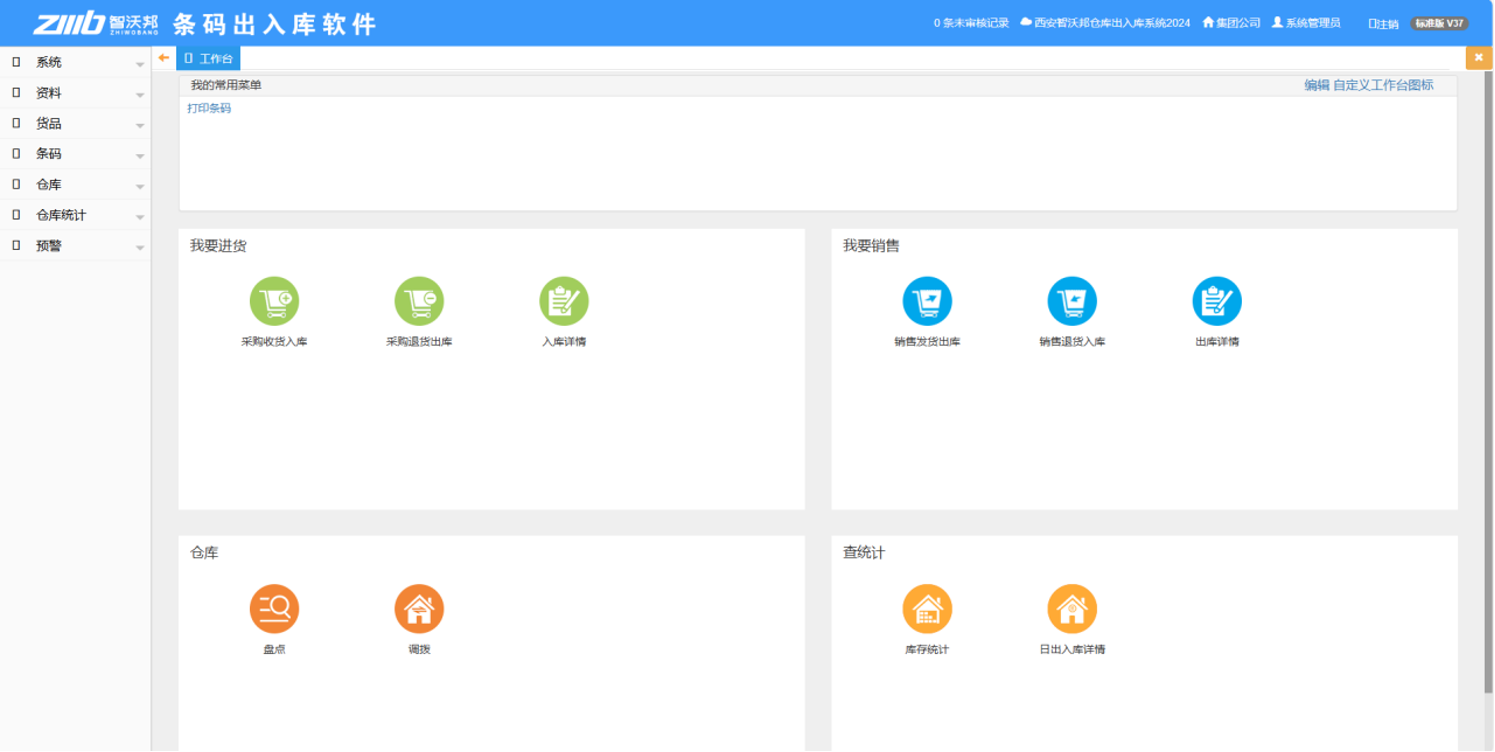The height and width of the screenshot is (752, 1495).
Task: Open the 打印条码 shortcut link
Action: point(209,108)
